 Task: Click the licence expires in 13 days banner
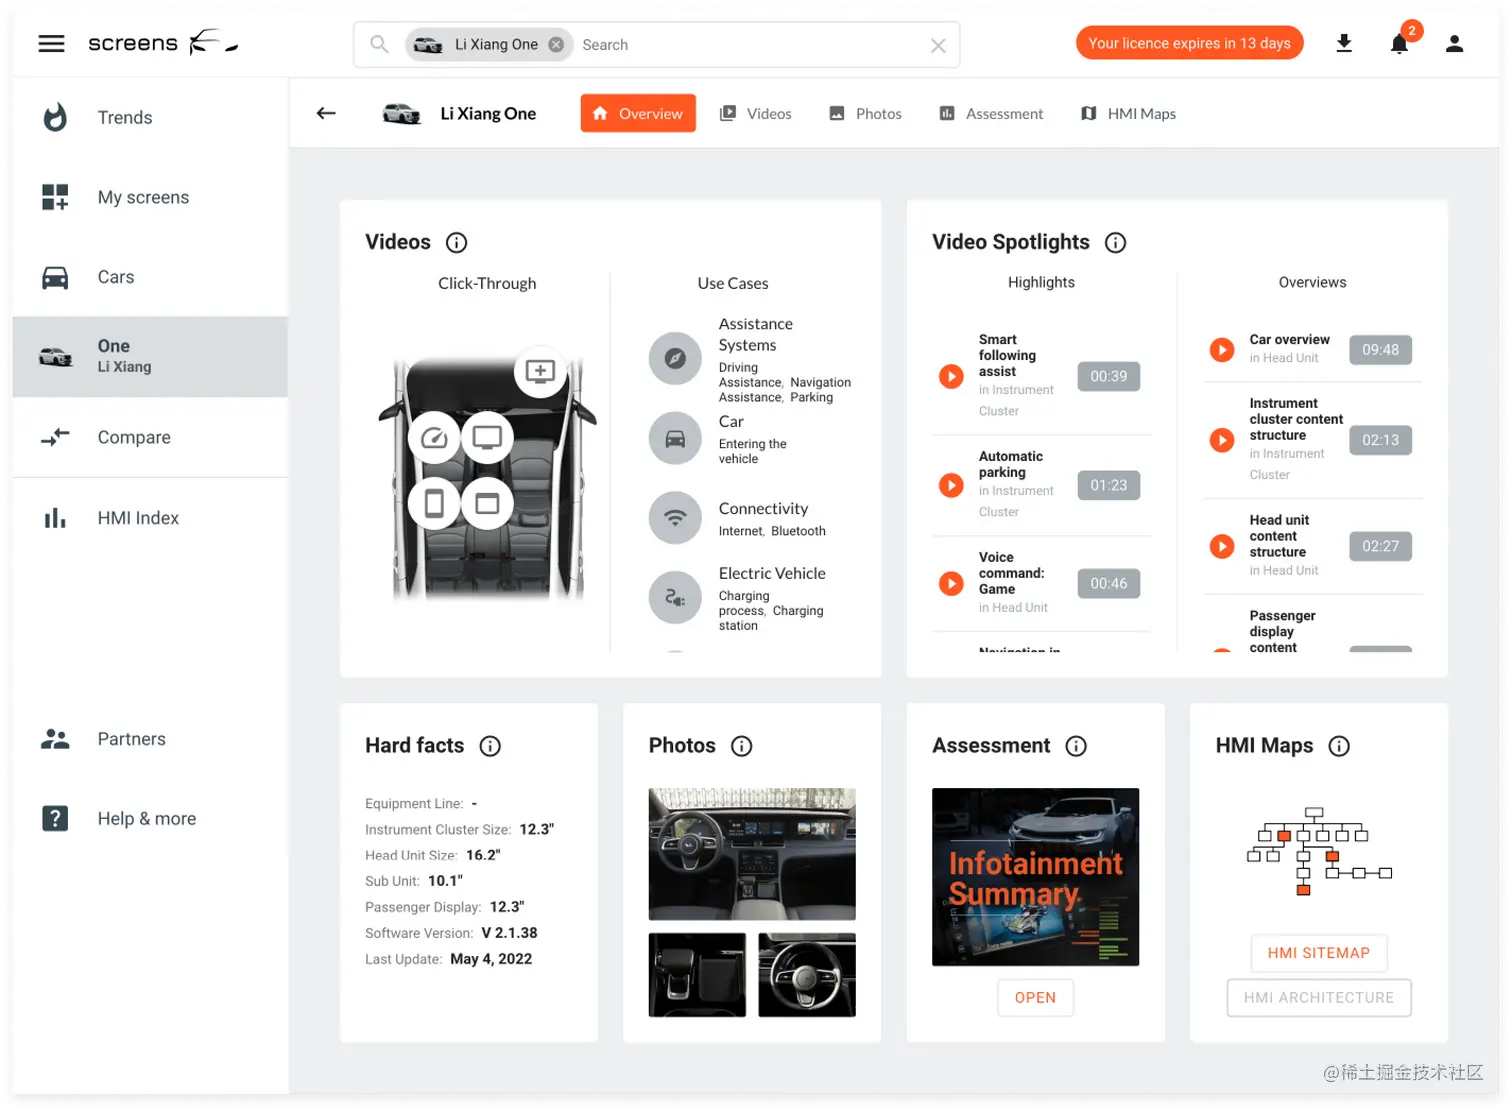[1189, 43]
